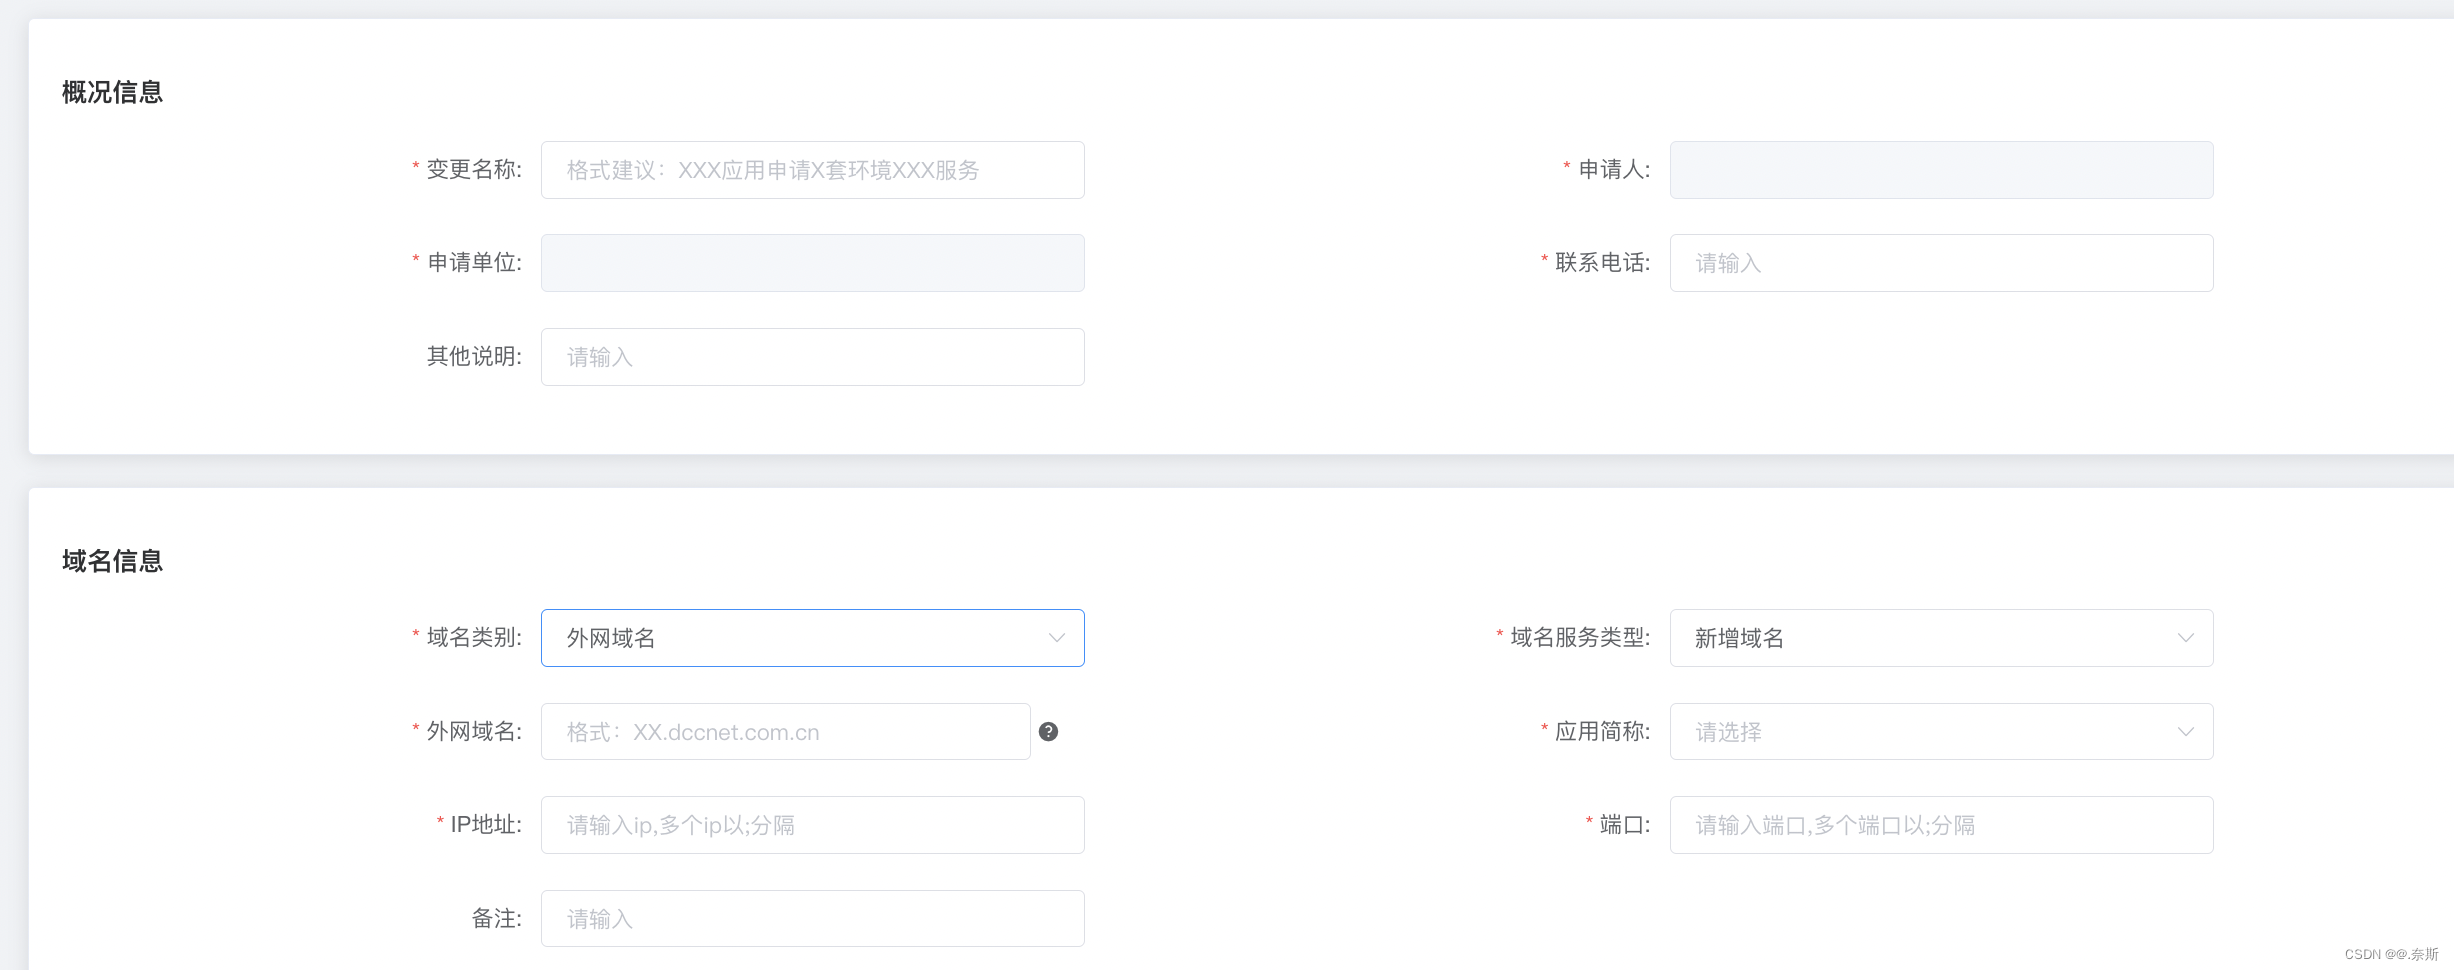Click the 域名信息 section heading
This screenshot has width=2454, height=970.
click(111, 561)
